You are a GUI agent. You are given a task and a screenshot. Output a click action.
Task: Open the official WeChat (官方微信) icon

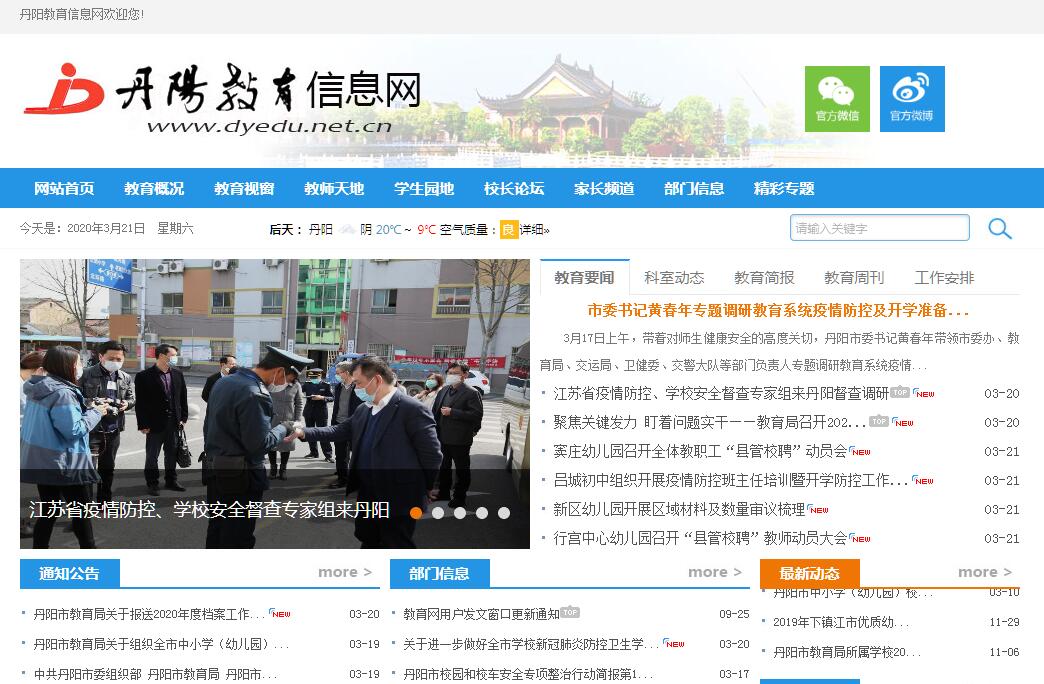click(837, 99)
